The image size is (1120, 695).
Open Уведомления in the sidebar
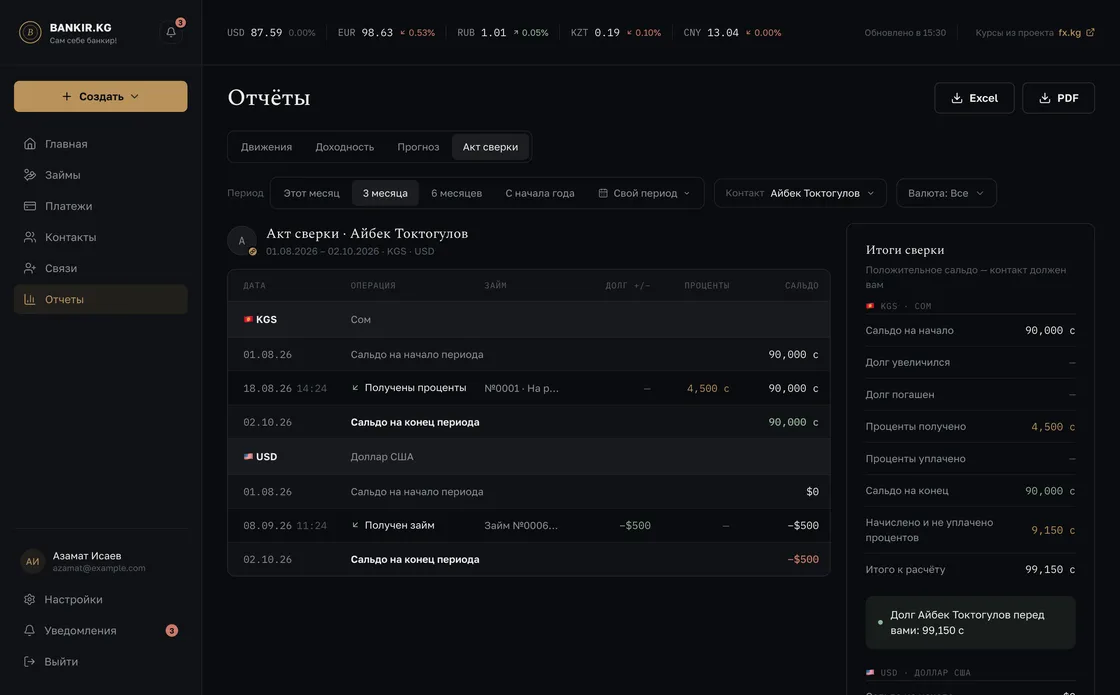(101, 631)
